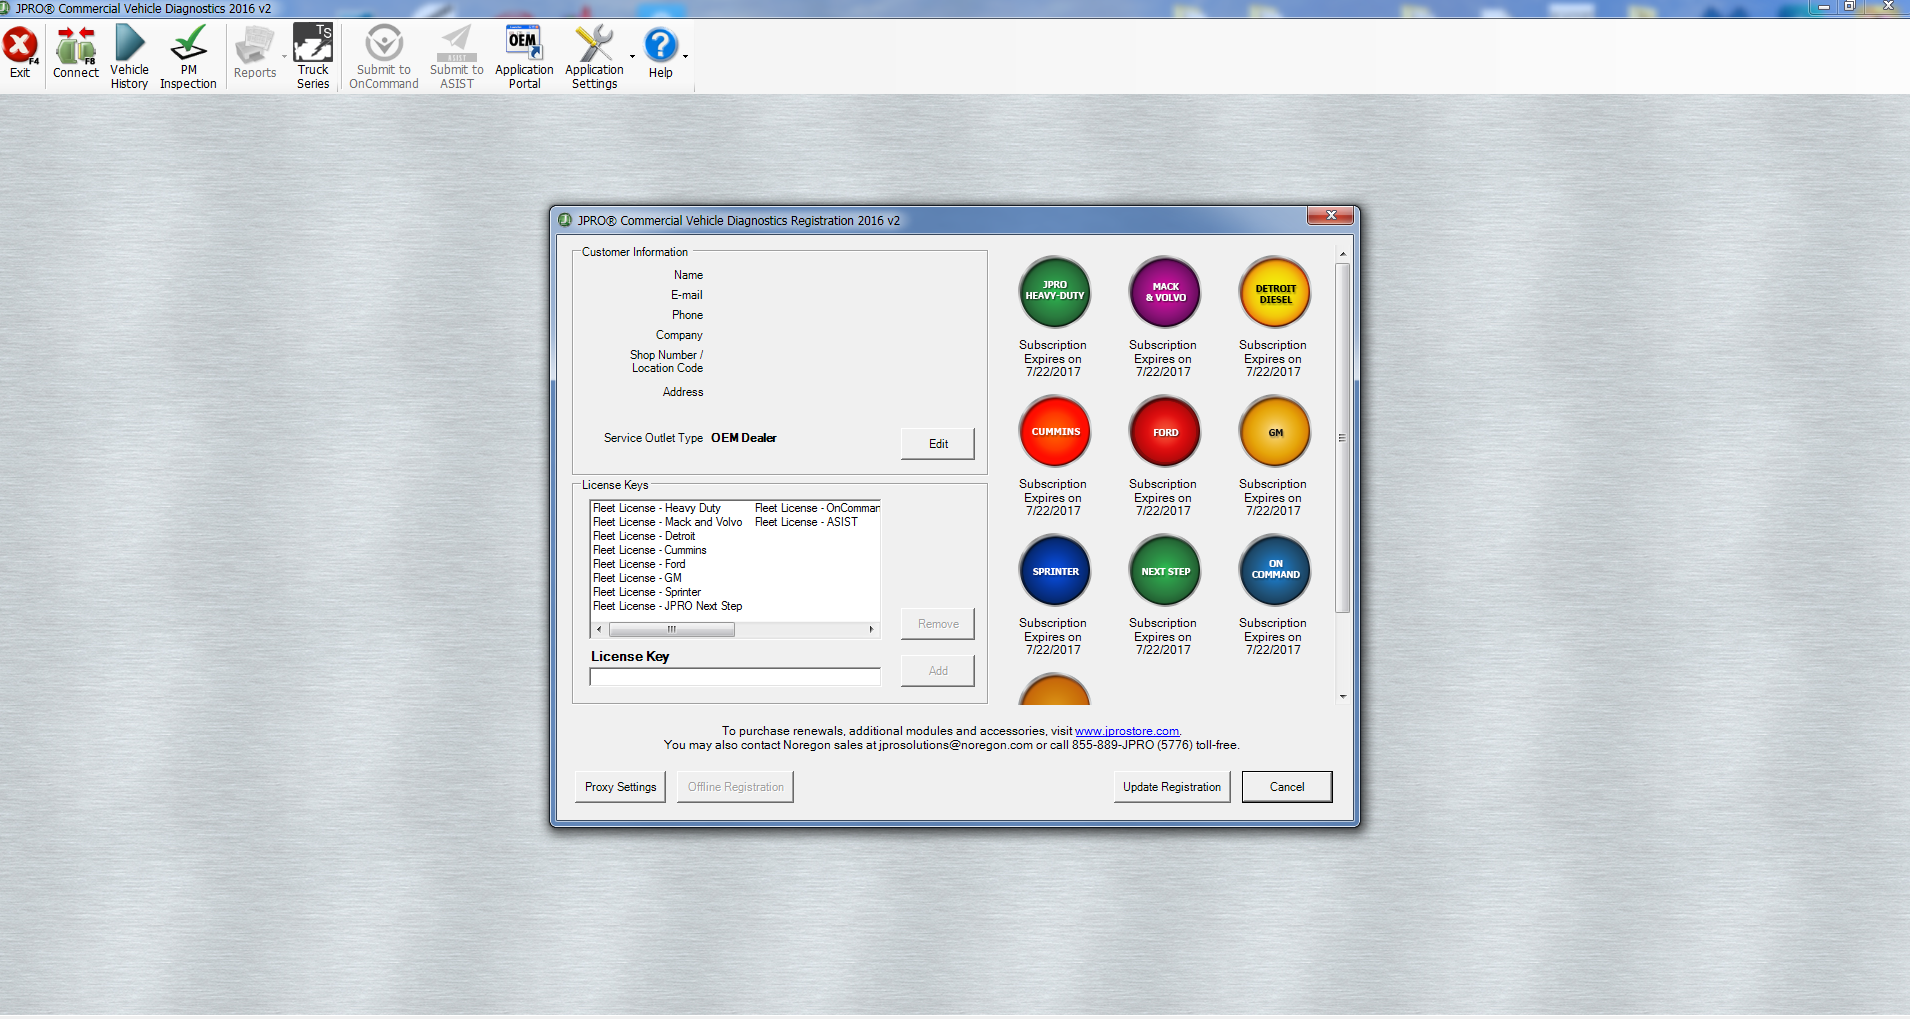Image resolution: width=1910 pixels, height=1019 pixels.
Task: Click license list horizontal scrollbar thumb
Action: click(x=672, y=630)
